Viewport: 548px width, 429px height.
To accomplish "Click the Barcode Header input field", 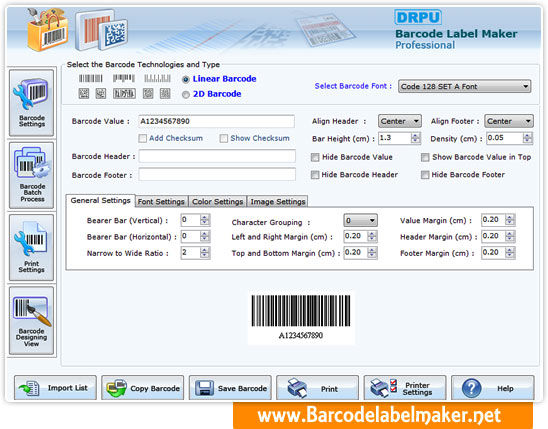I will 217,156.
